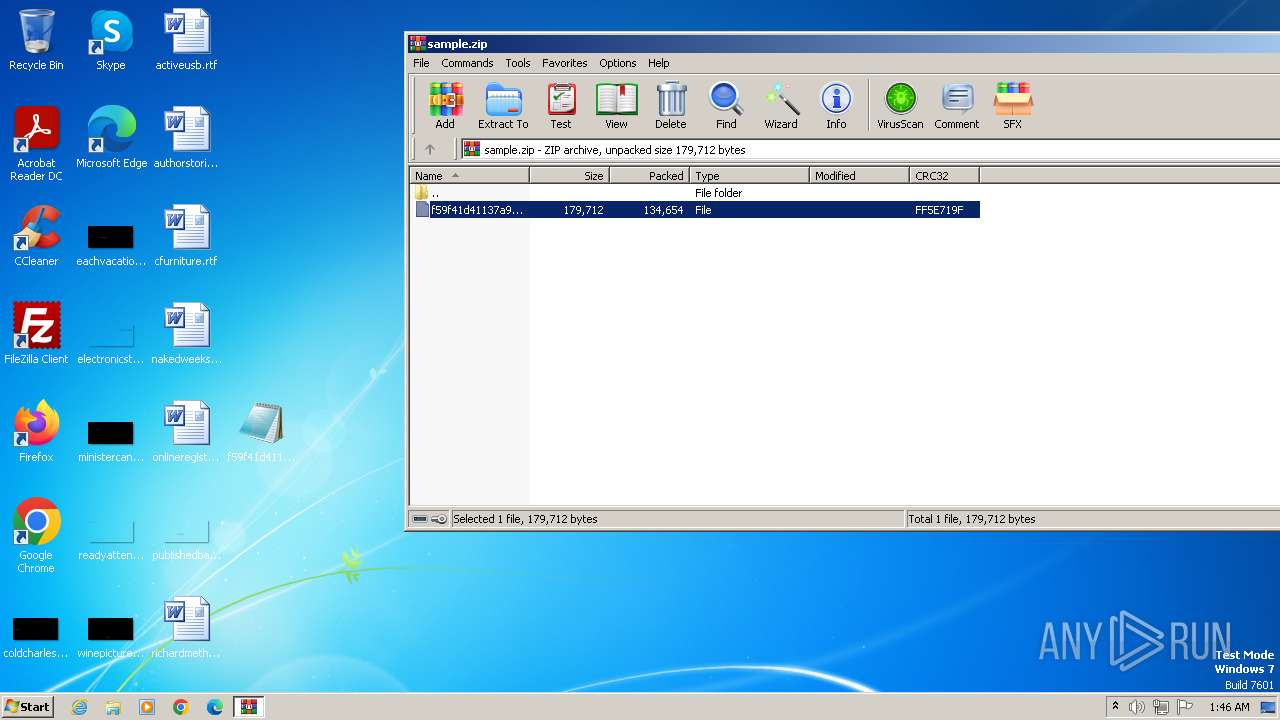
Task: Click the Start button
Action: pyautogui.click(x=28, y=706)
